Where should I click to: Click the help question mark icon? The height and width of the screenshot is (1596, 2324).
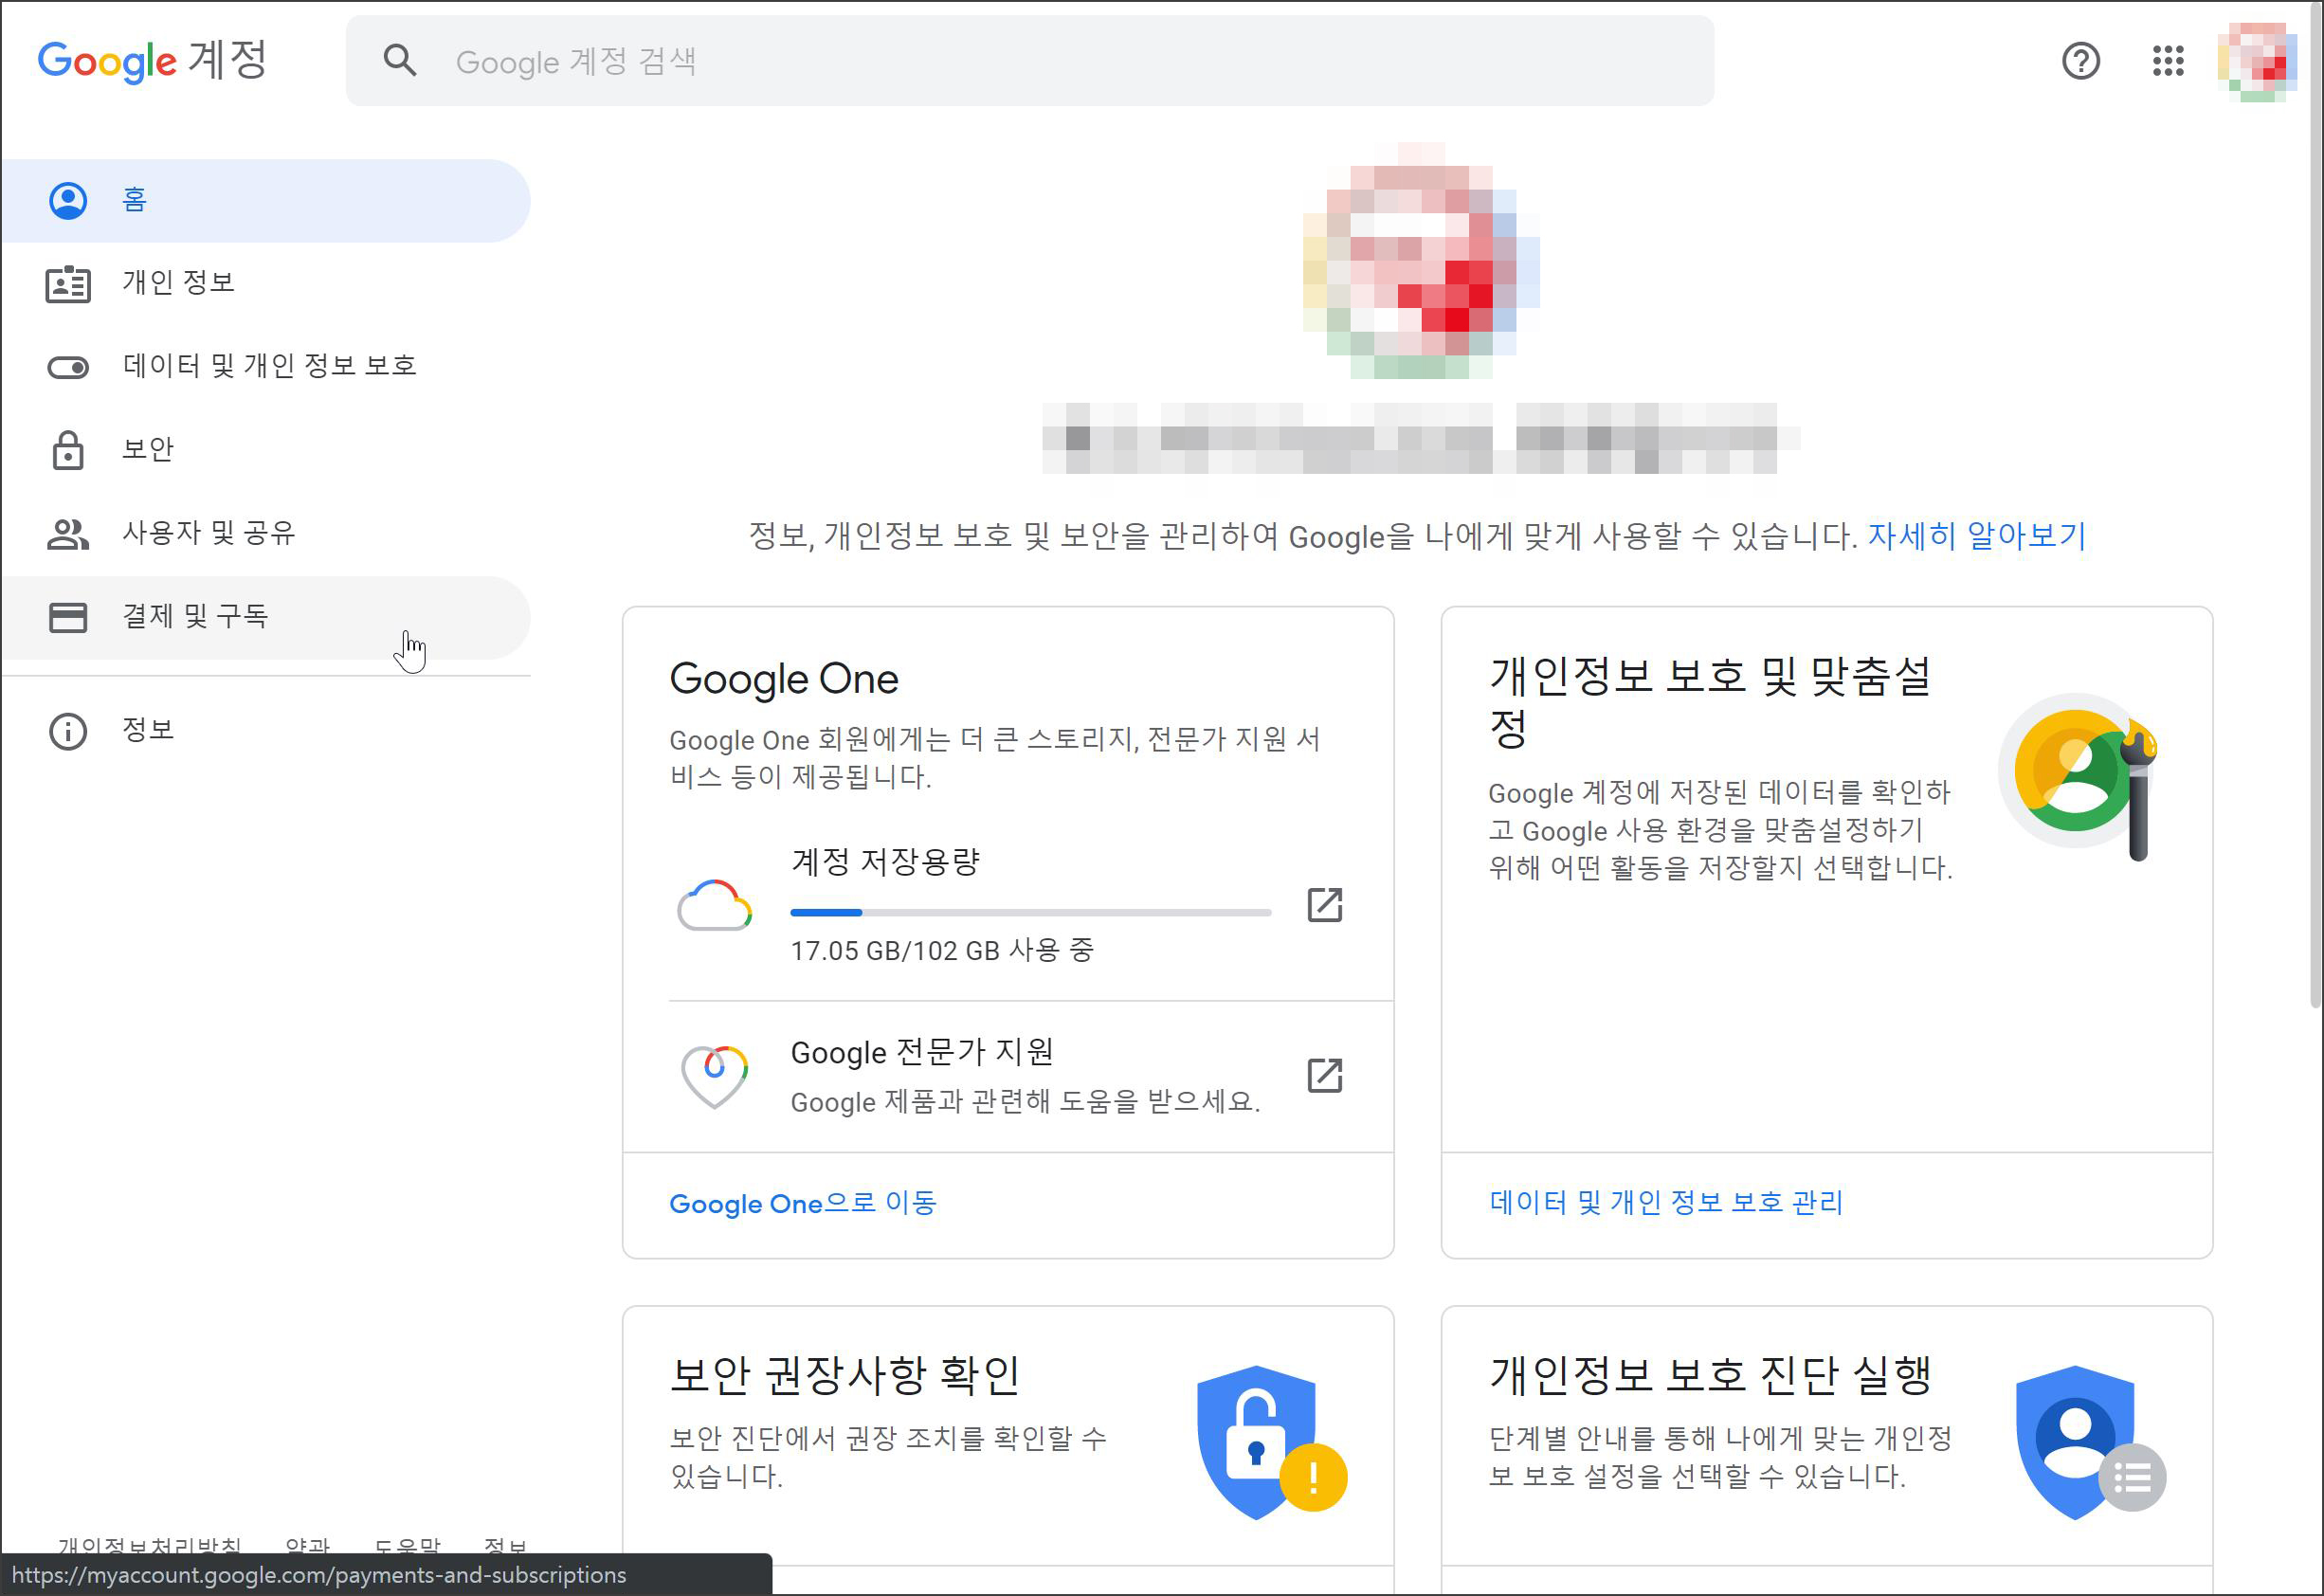click(x=2080, y=61)
